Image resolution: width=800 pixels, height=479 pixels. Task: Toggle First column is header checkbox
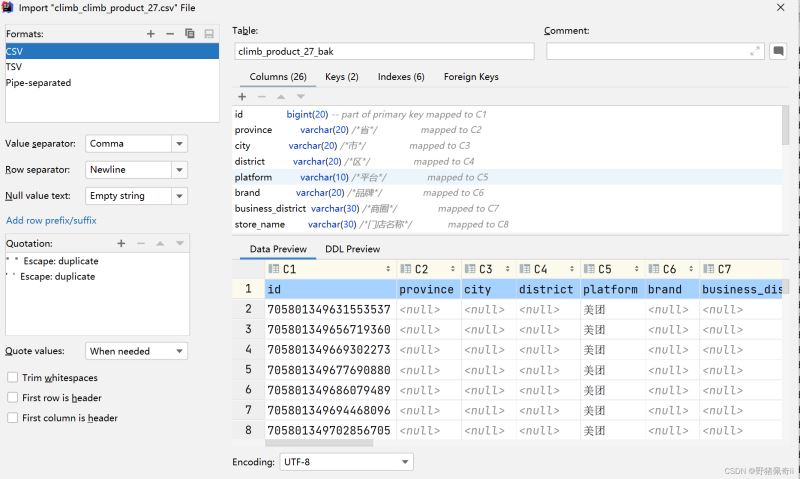point(12,418)
